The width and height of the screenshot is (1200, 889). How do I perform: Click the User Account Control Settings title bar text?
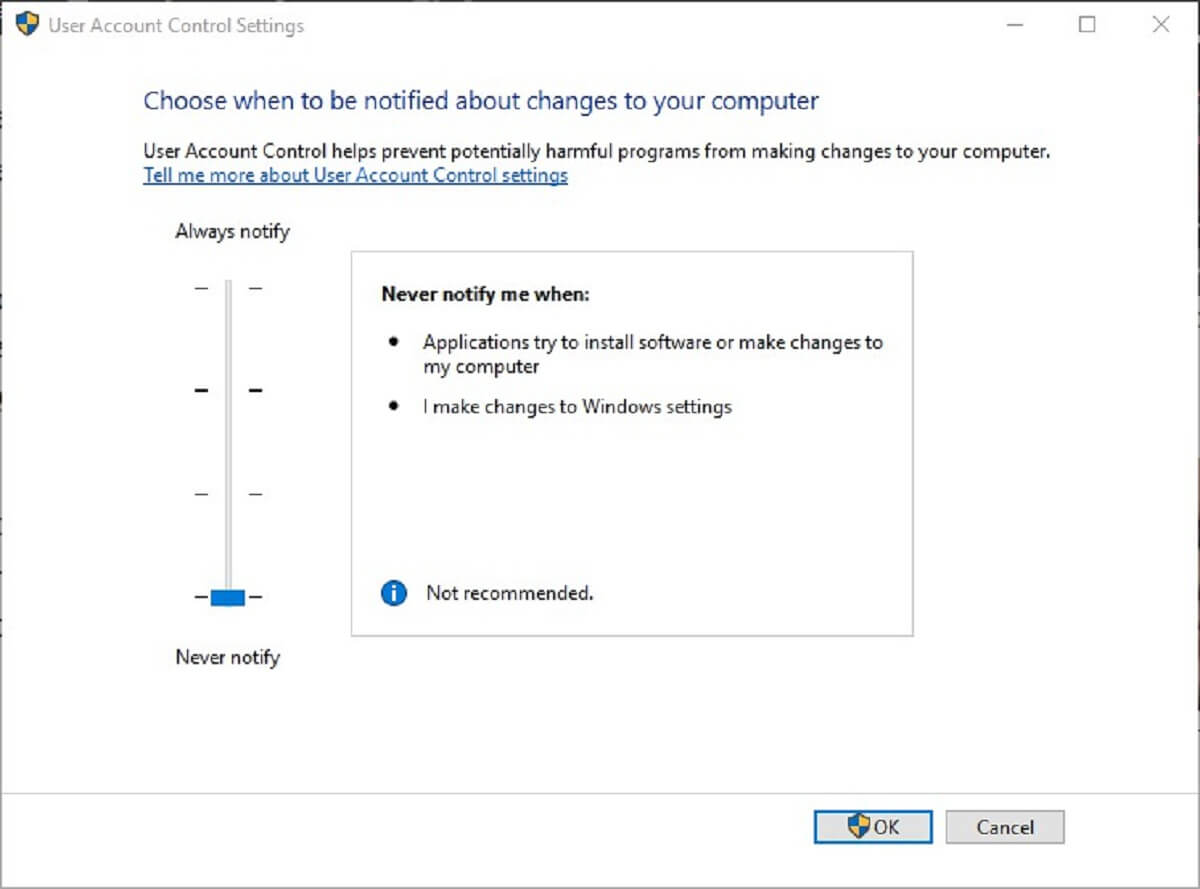176,25
